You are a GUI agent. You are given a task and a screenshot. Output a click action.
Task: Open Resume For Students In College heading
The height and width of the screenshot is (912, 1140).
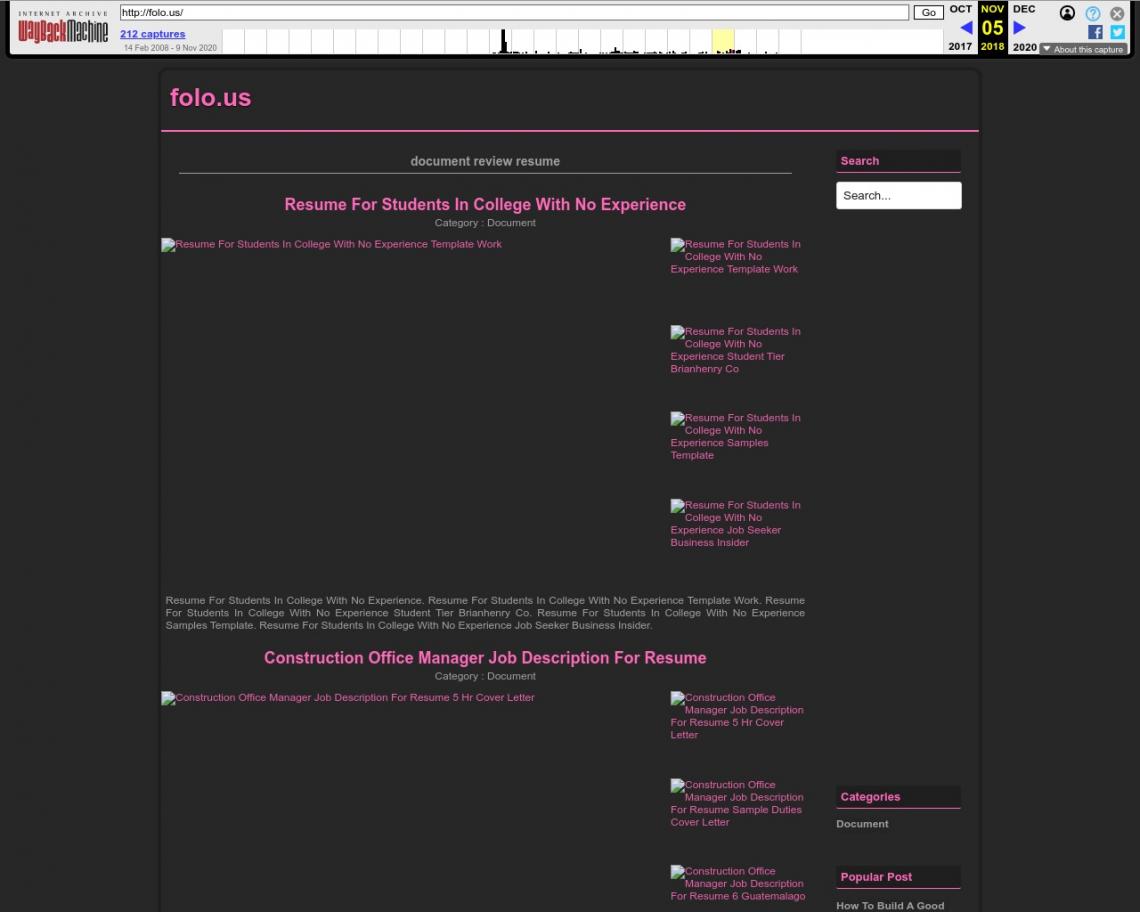[x=485, y=204]
